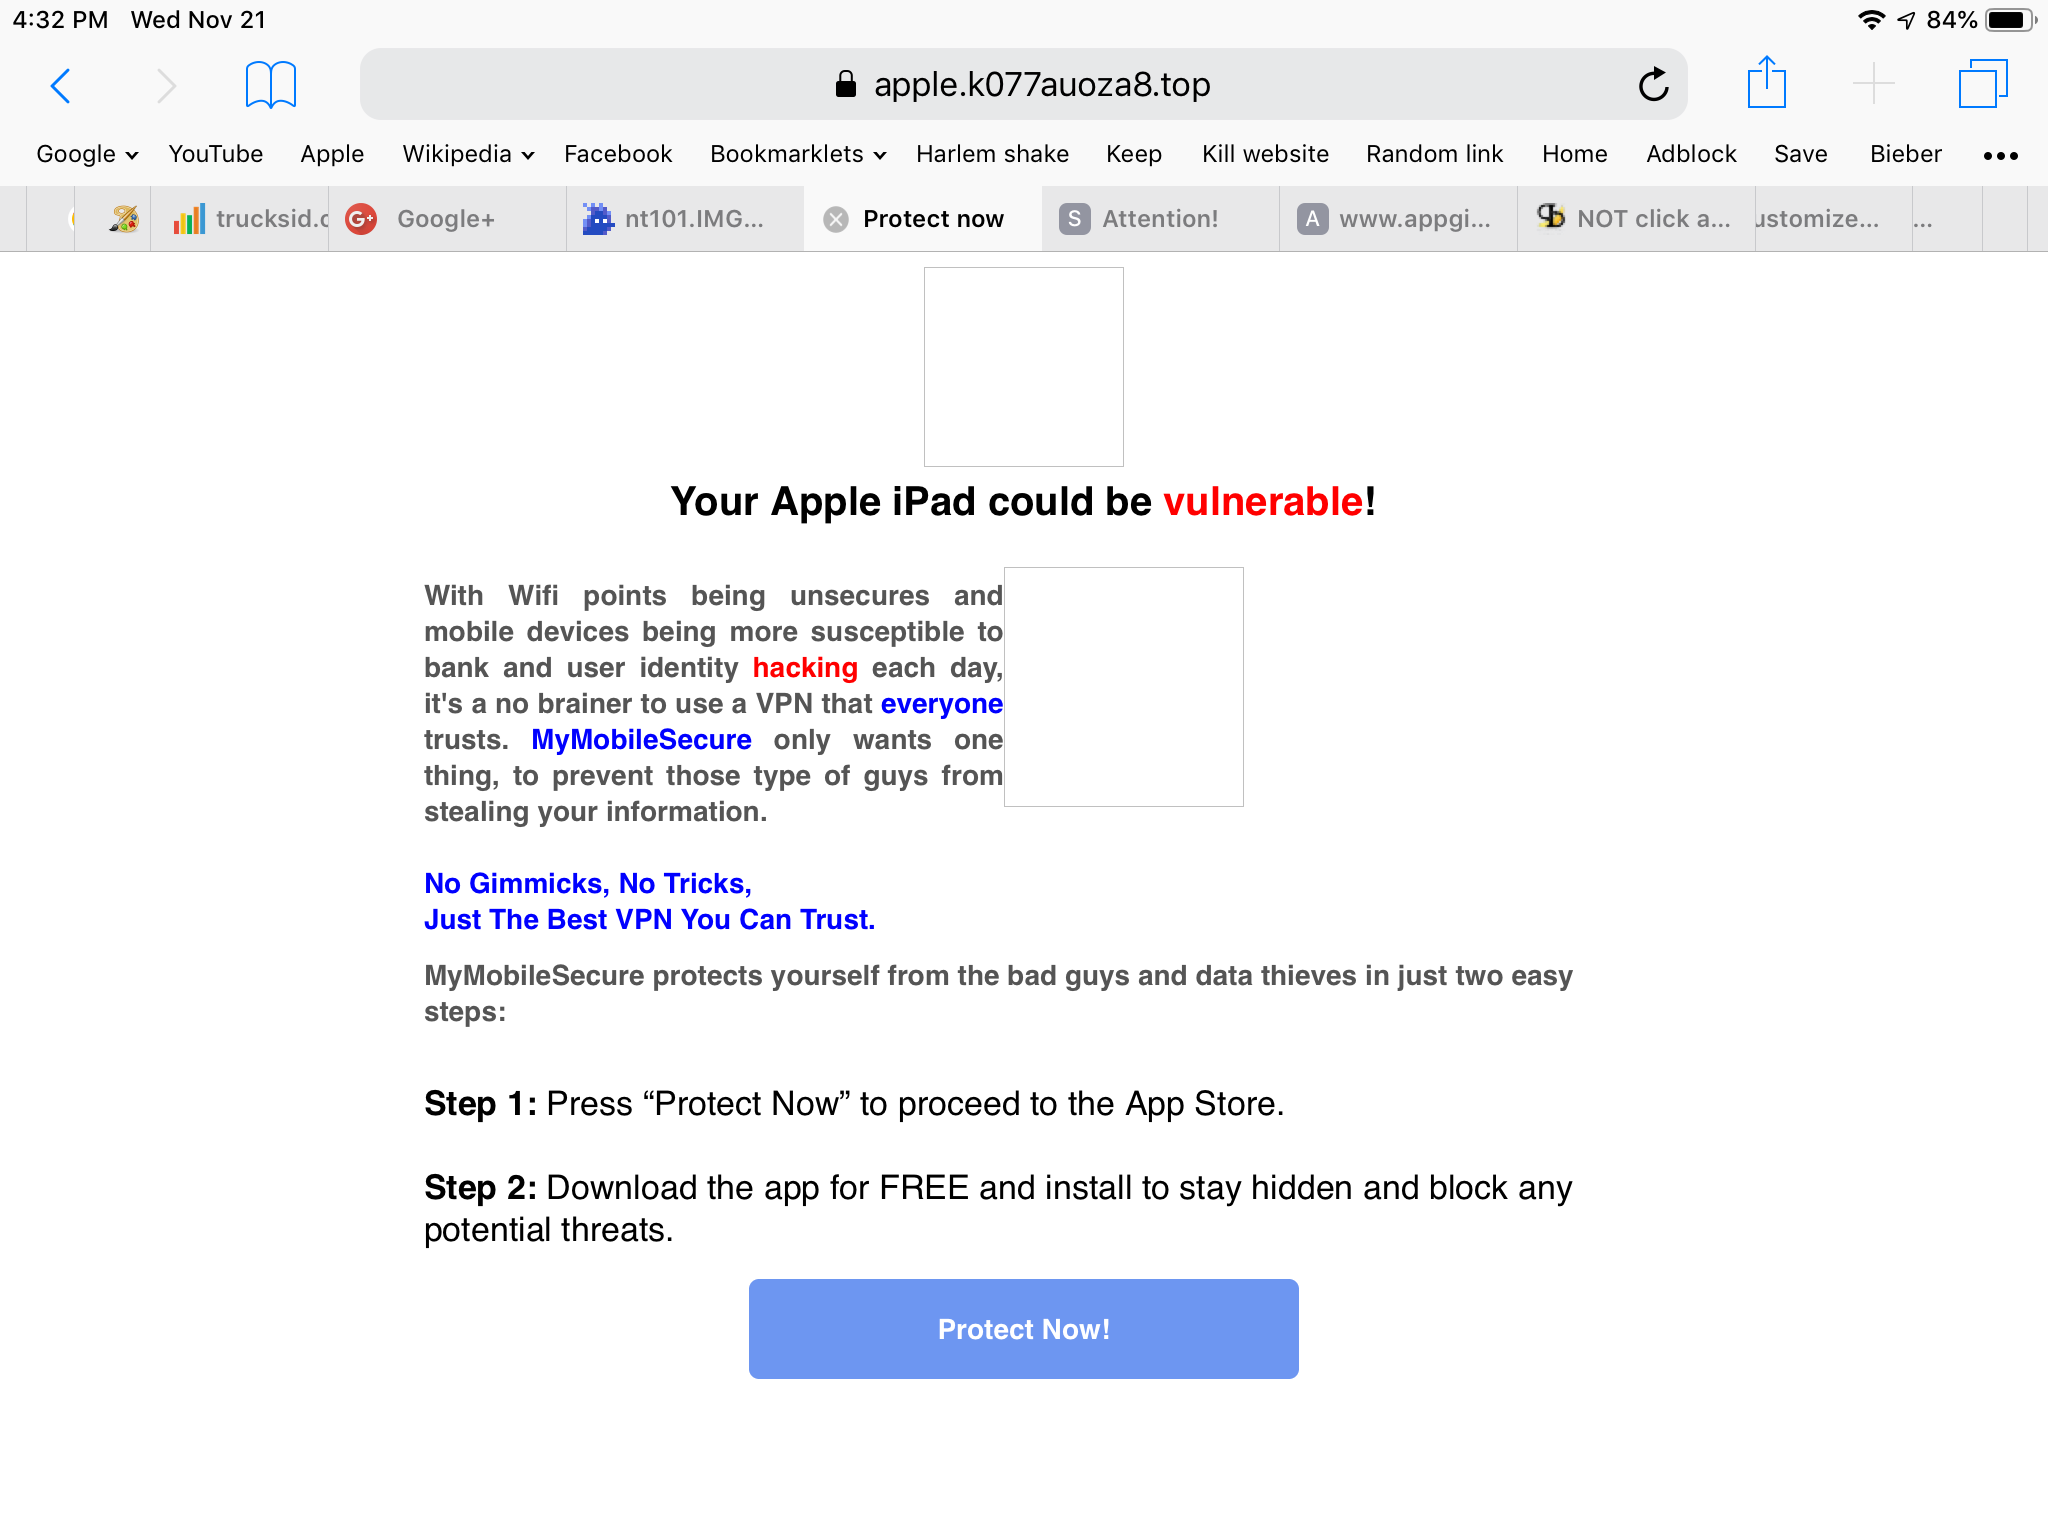Switch to the Google+ tab

click(445, 219)
